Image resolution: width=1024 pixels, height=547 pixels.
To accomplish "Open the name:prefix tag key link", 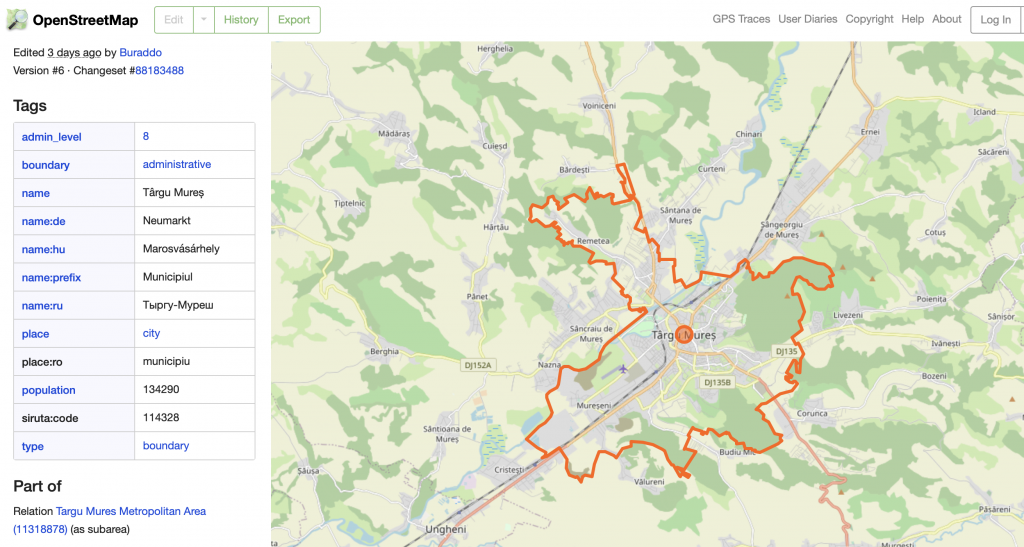I will pyautogui.click(x=51, y=277).
